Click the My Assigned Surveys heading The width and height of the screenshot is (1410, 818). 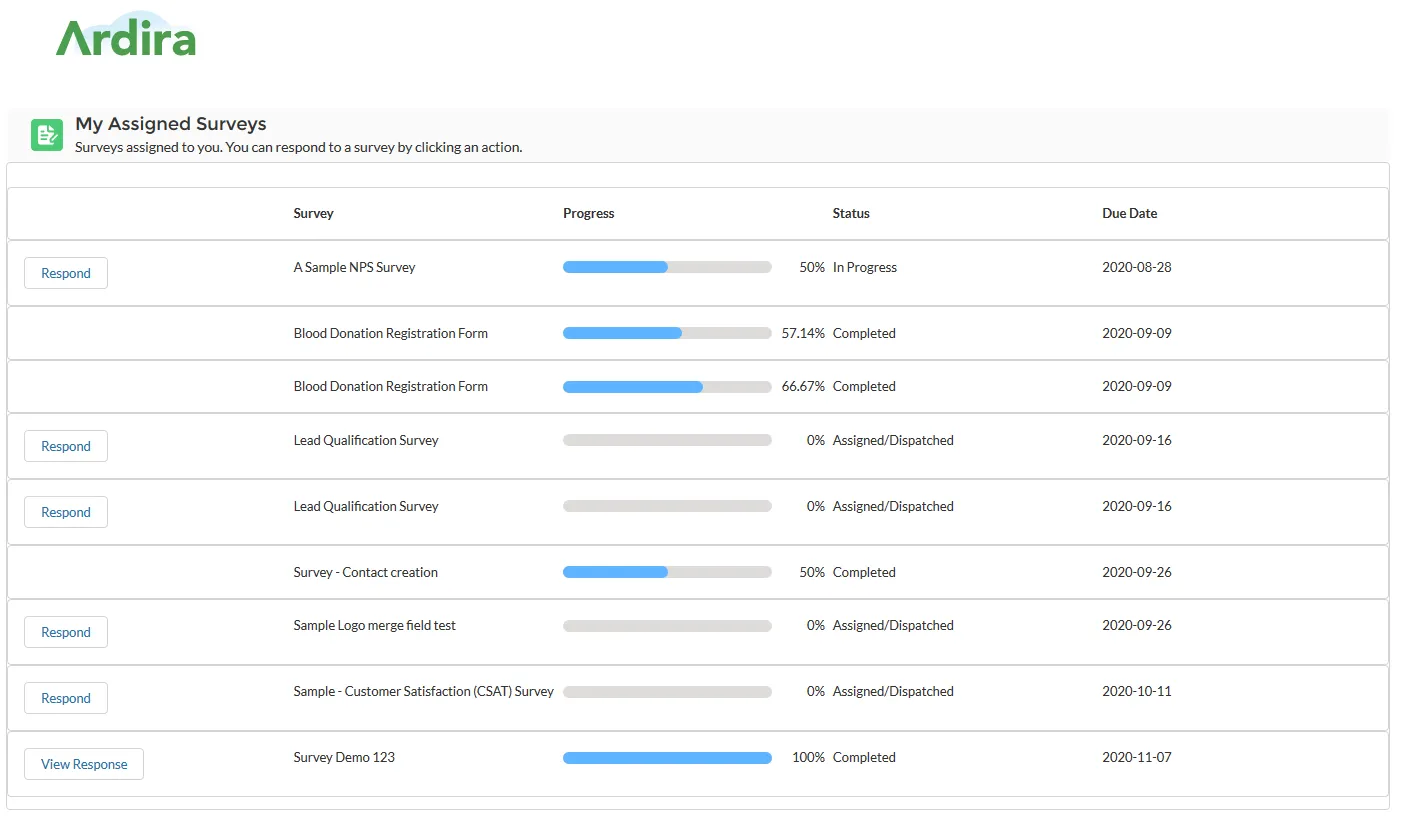pyautogui.click(x=171, y=124)
